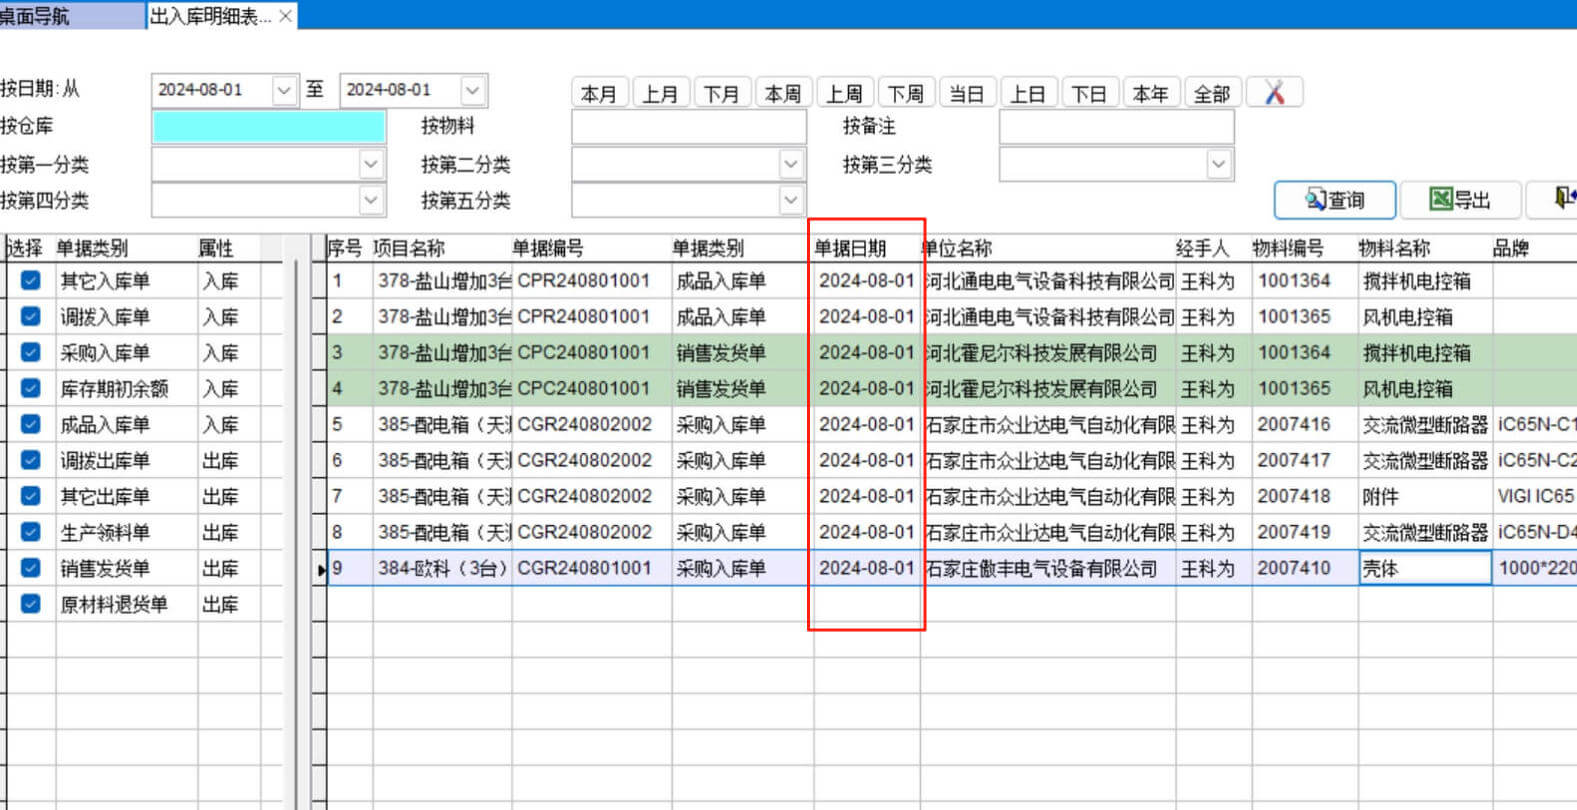Close the 出入库明细表 tab
Image resolution: width=1577 pixels, height=810 pixels.
tap(285, 16)
